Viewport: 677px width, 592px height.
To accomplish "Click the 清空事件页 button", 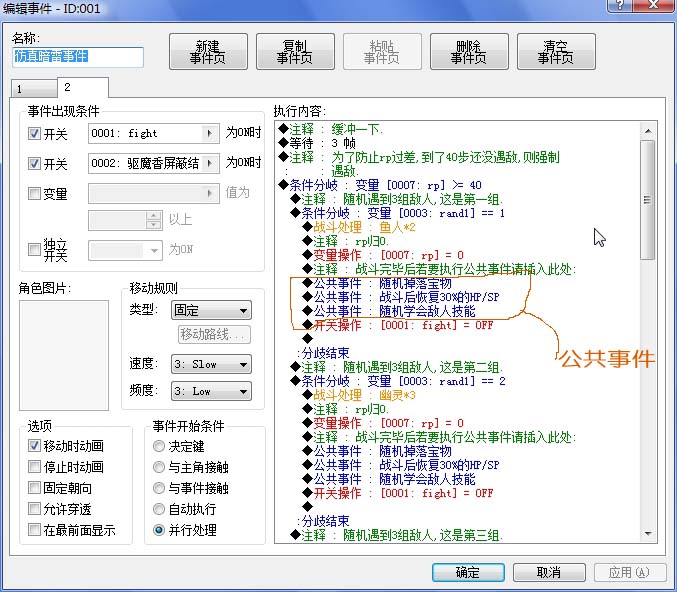I will 556,51.
